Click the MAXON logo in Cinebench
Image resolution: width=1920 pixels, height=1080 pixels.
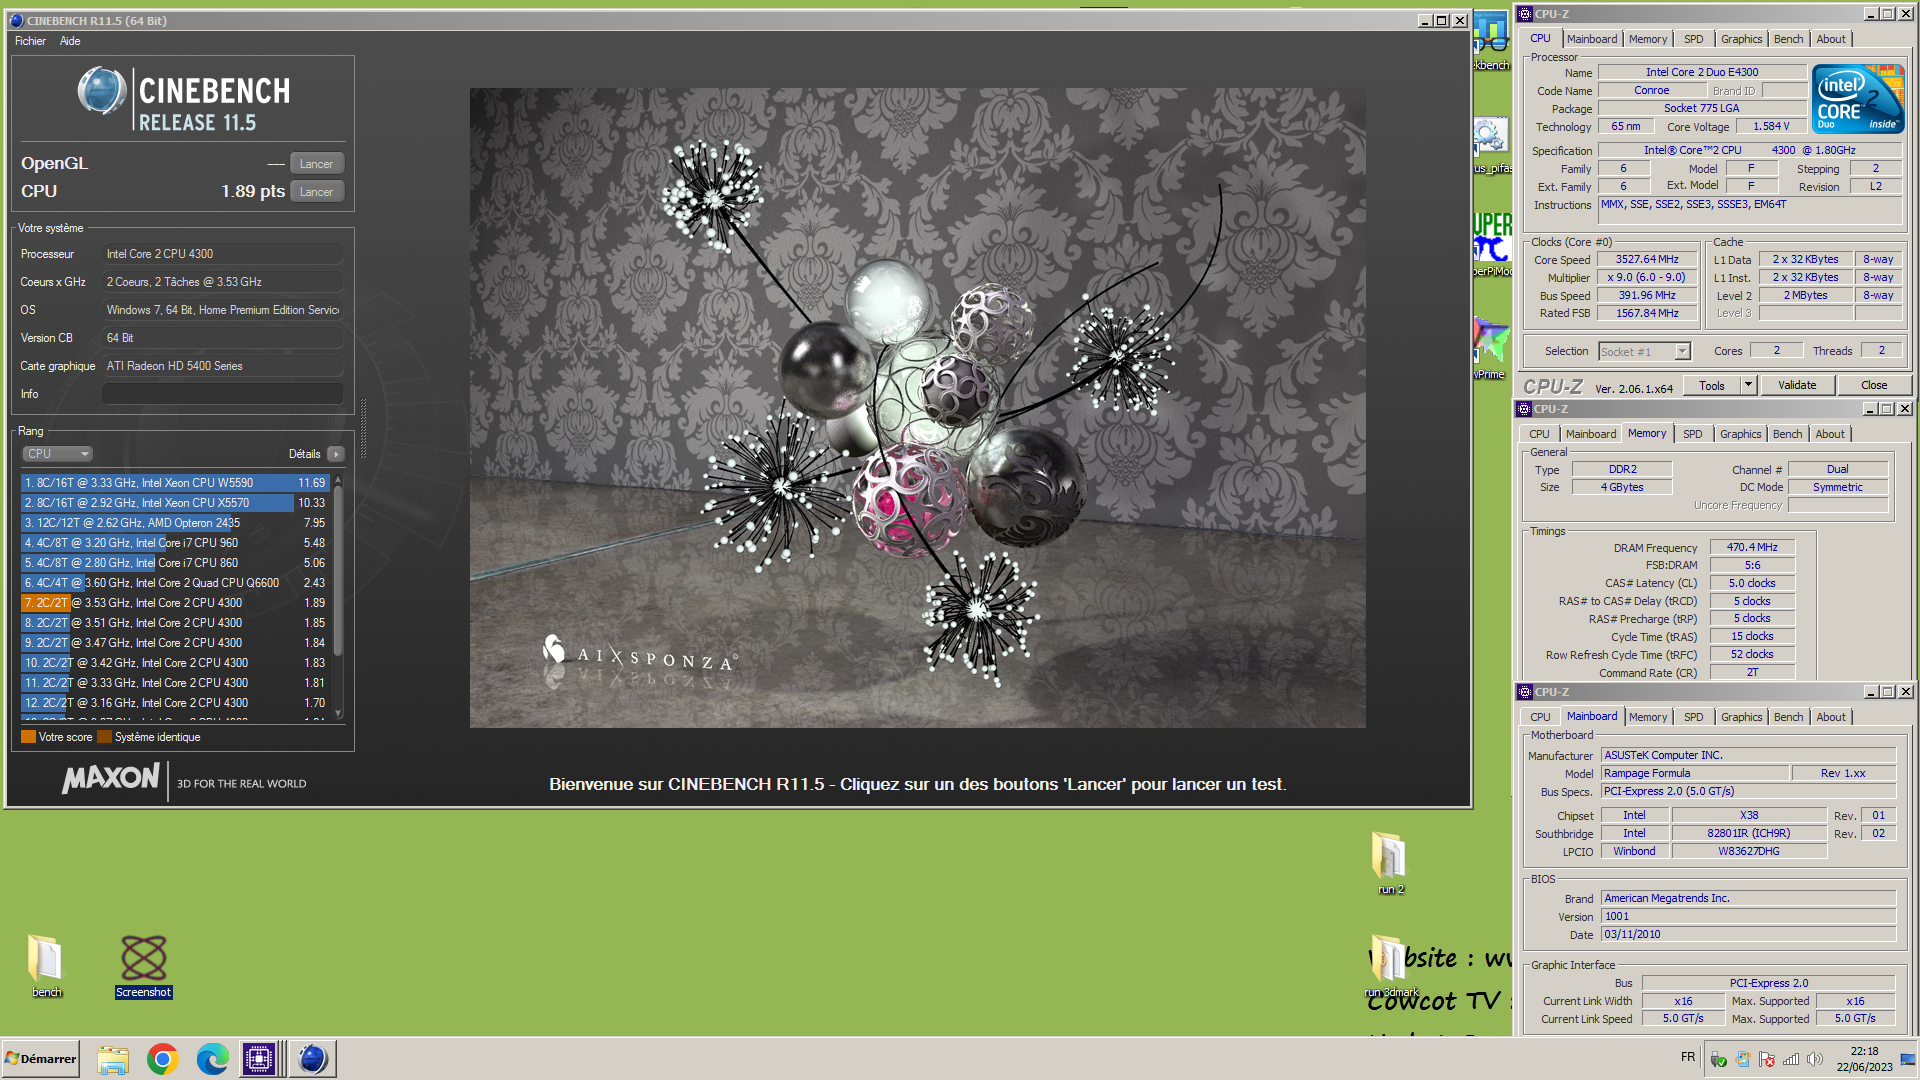point(110,778)
